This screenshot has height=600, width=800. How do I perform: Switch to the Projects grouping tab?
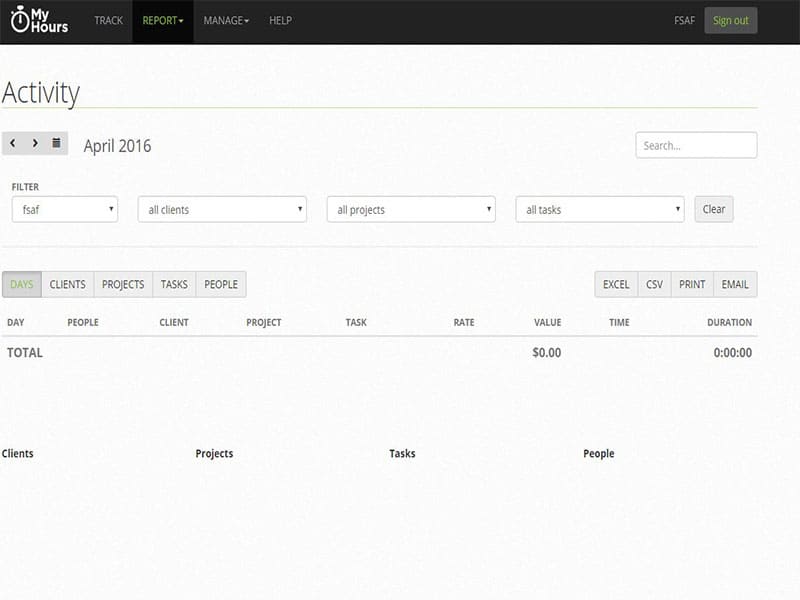click(x=123, y=285)
